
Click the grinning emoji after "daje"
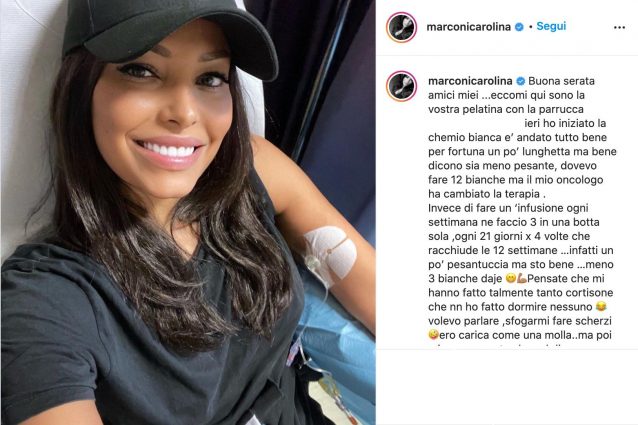pyautogui.click(x=511, y=279)
